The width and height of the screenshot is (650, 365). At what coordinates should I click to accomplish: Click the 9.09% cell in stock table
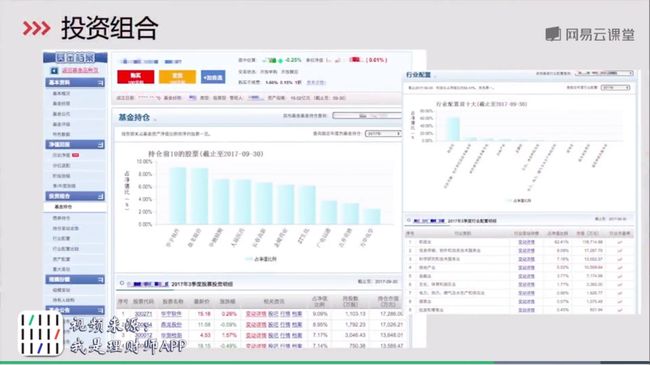[320, 314]
